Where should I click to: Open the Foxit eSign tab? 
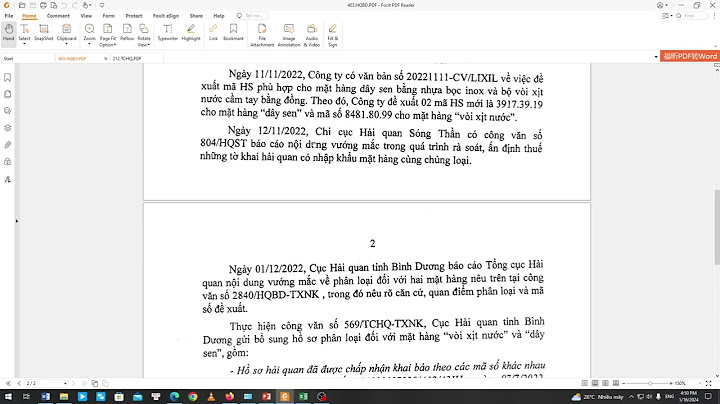point(166,16)
